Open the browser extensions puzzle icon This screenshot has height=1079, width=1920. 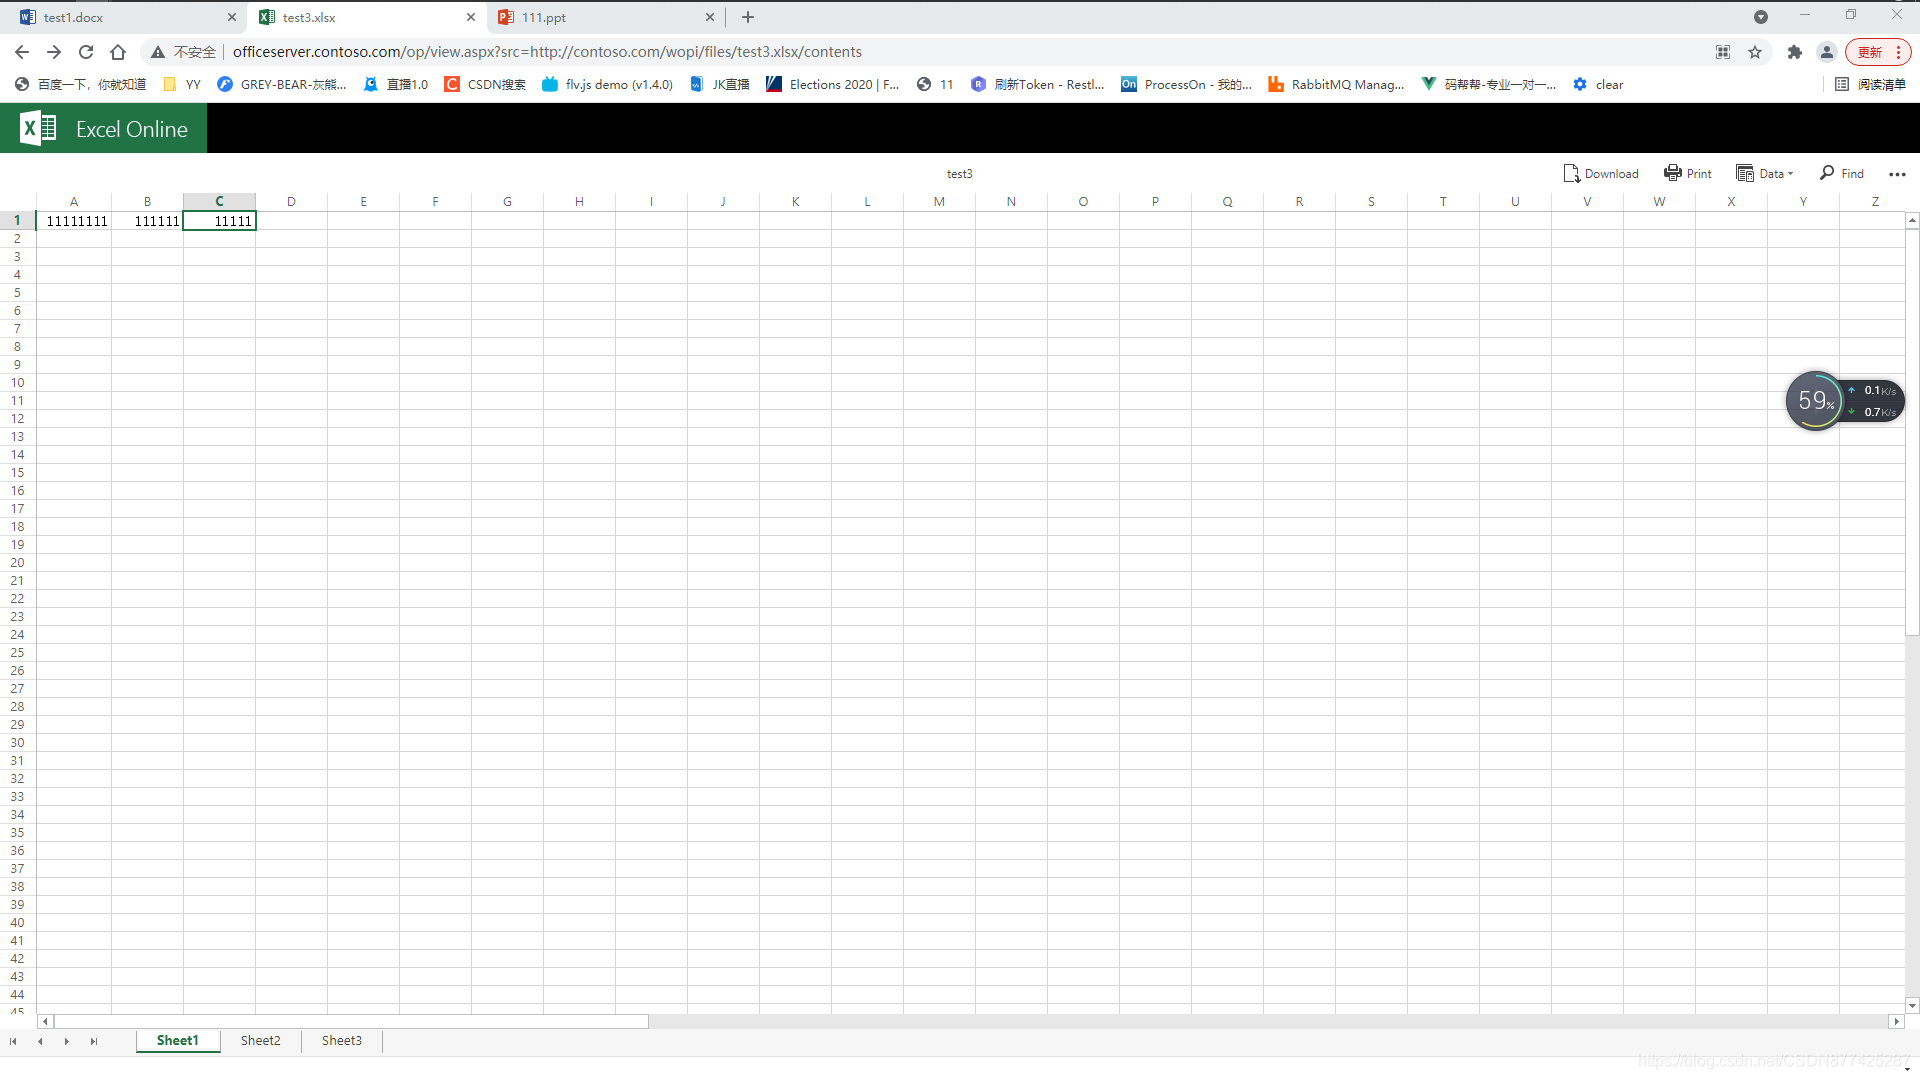pyautogui.click(x=1795, y=52)
